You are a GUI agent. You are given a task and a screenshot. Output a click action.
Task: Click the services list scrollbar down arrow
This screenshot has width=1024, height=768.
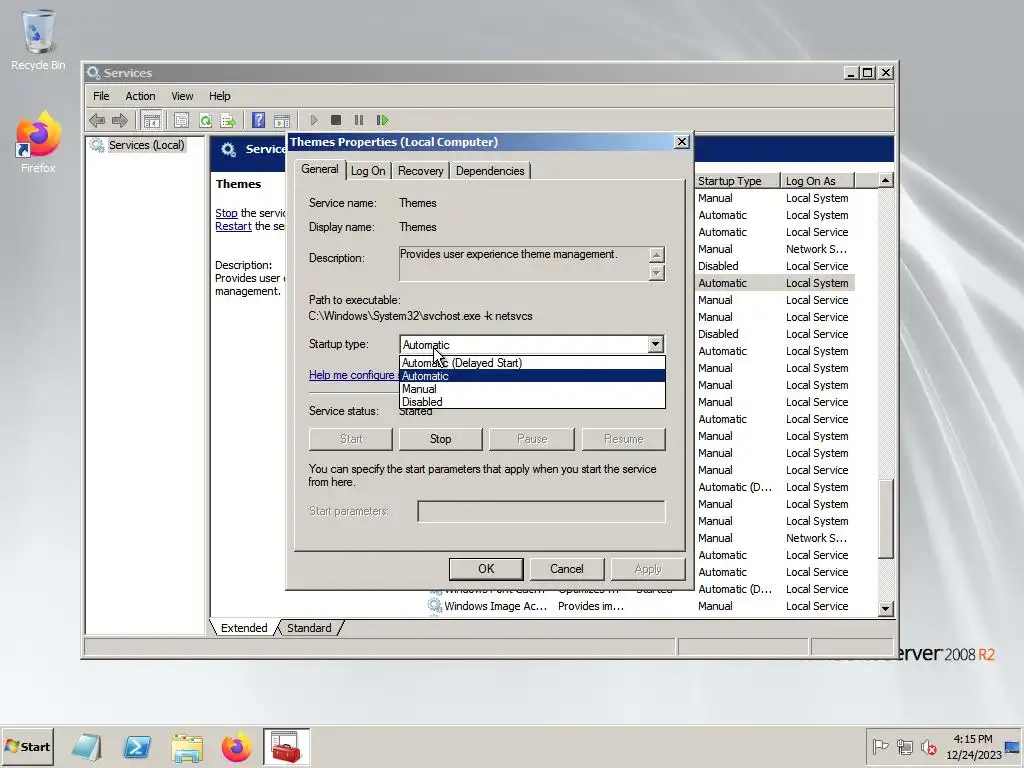click(x=886, y=609)
